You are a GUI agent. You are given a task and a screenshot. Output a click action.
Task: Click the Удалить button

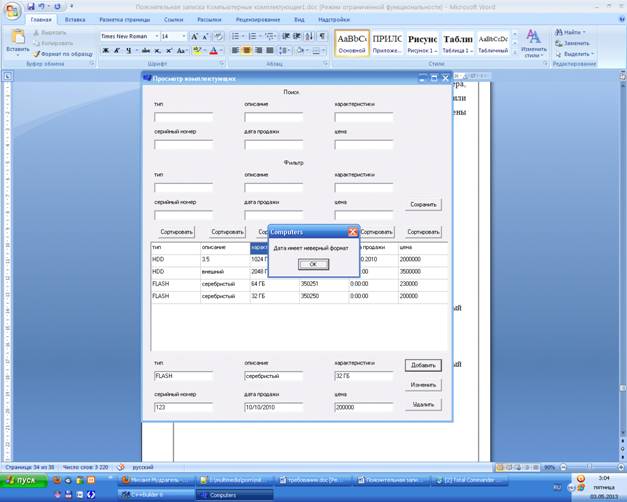[x=423, y=405]
